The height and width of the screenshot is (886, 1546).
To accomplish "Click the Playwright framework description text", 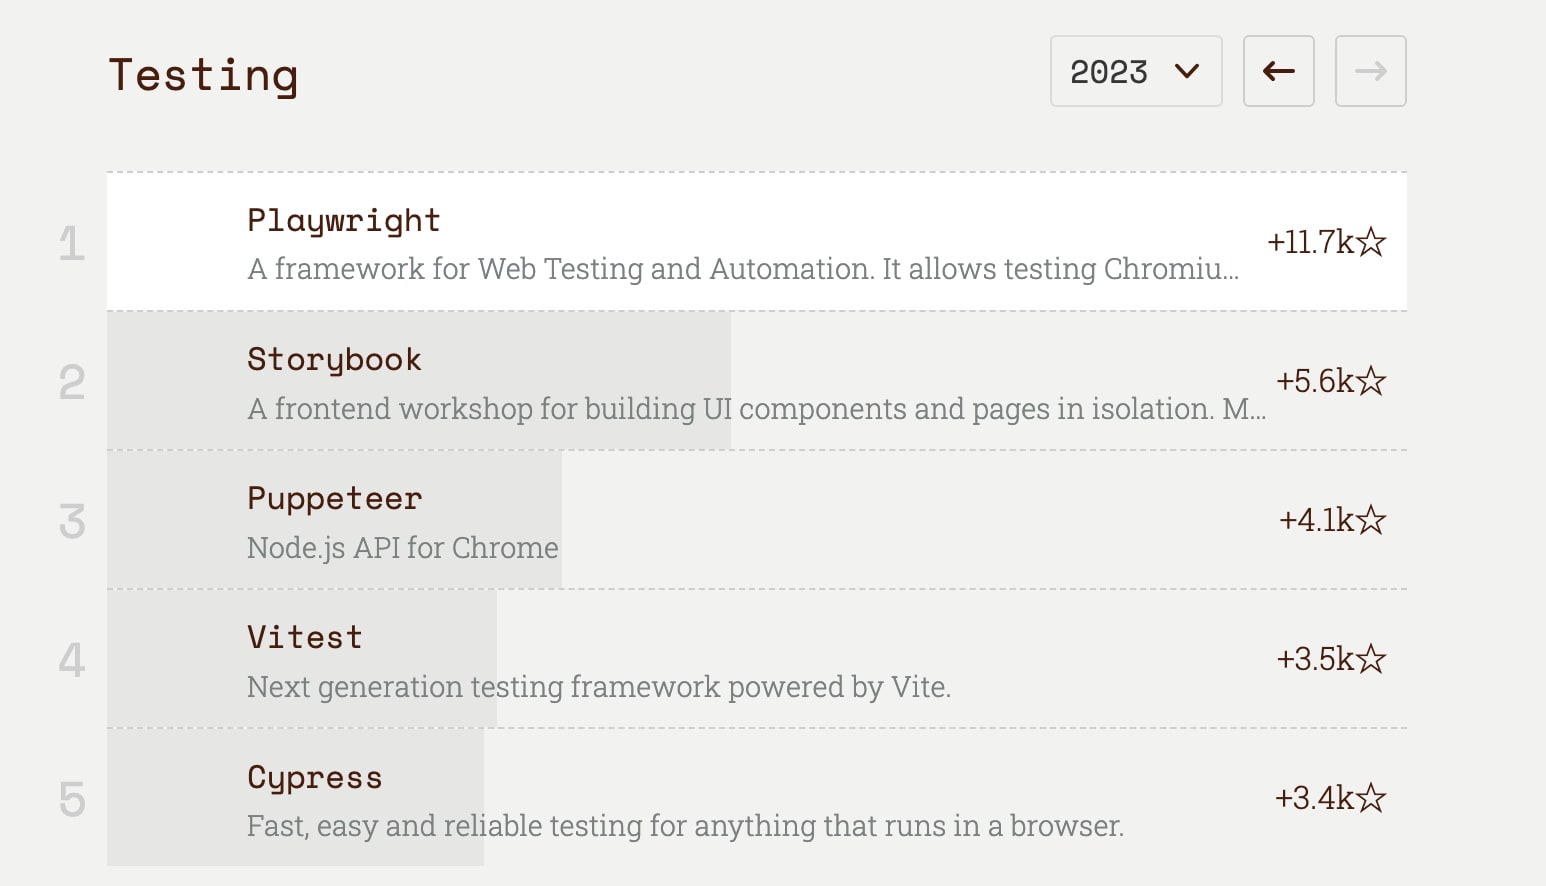I will (x=742, y=269).
